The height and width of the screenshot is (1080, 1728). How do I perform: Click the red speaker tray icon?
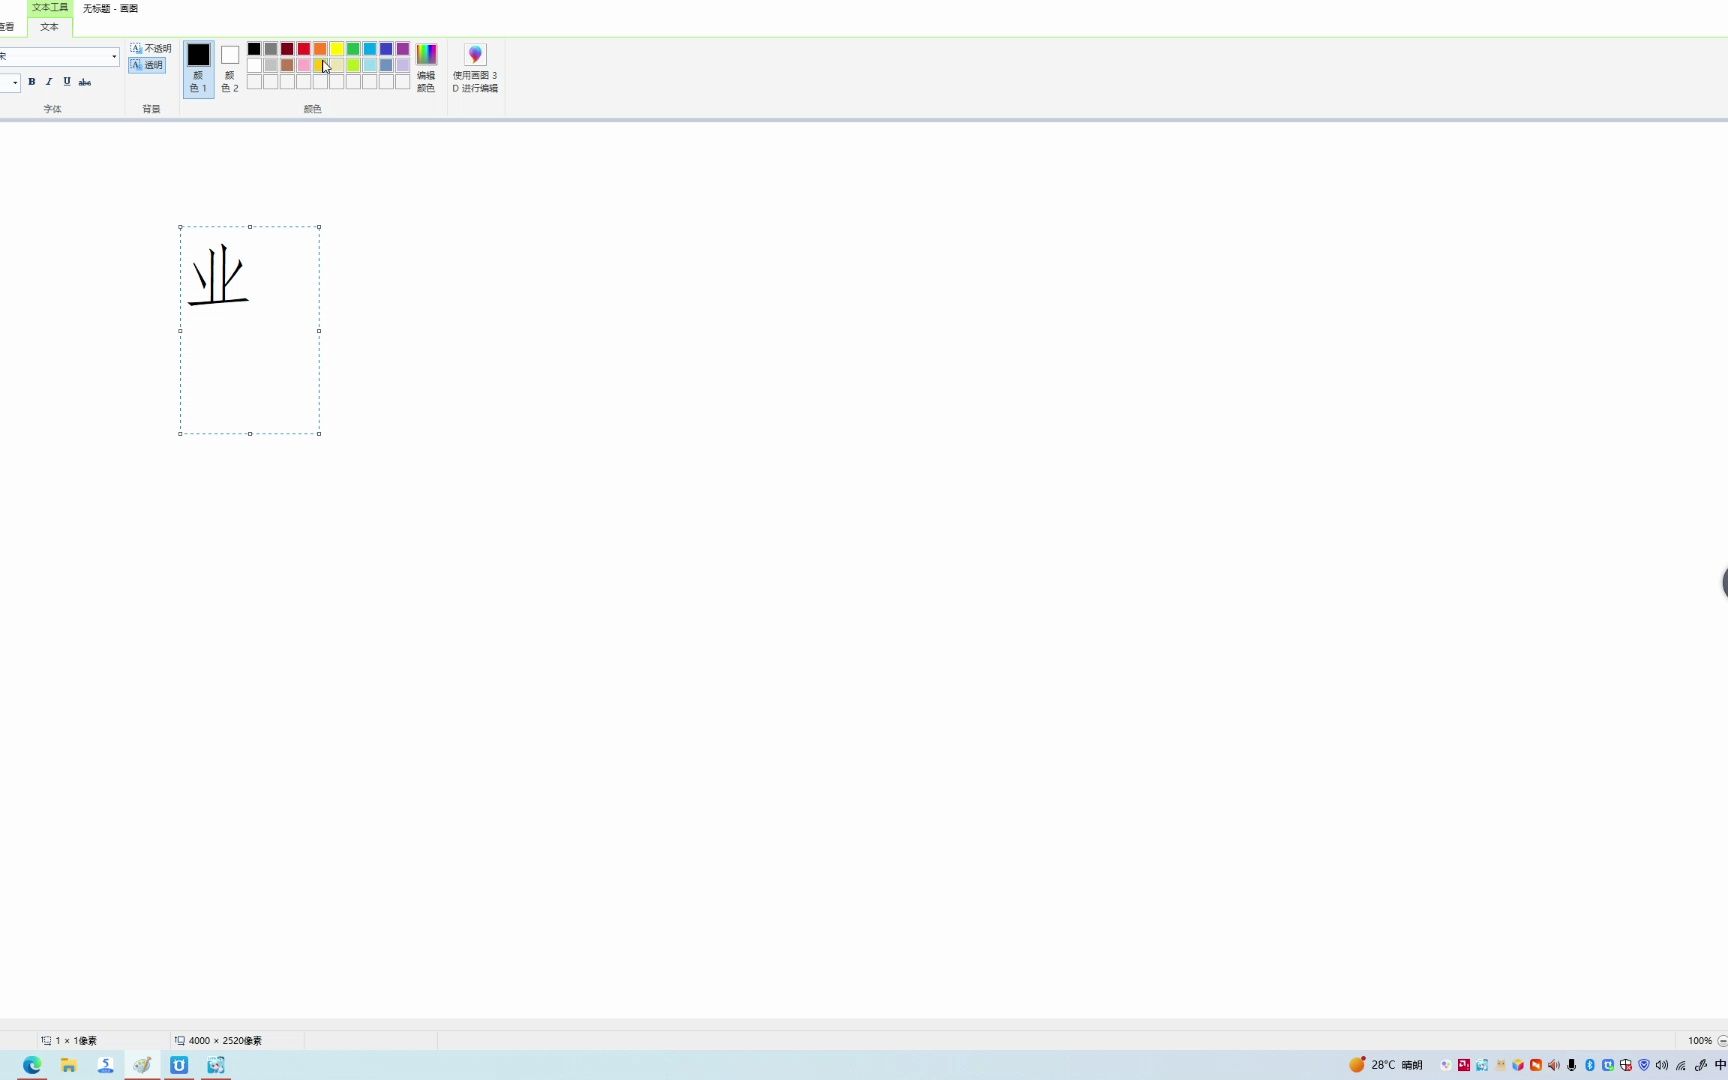(x=1553, y=1065)
